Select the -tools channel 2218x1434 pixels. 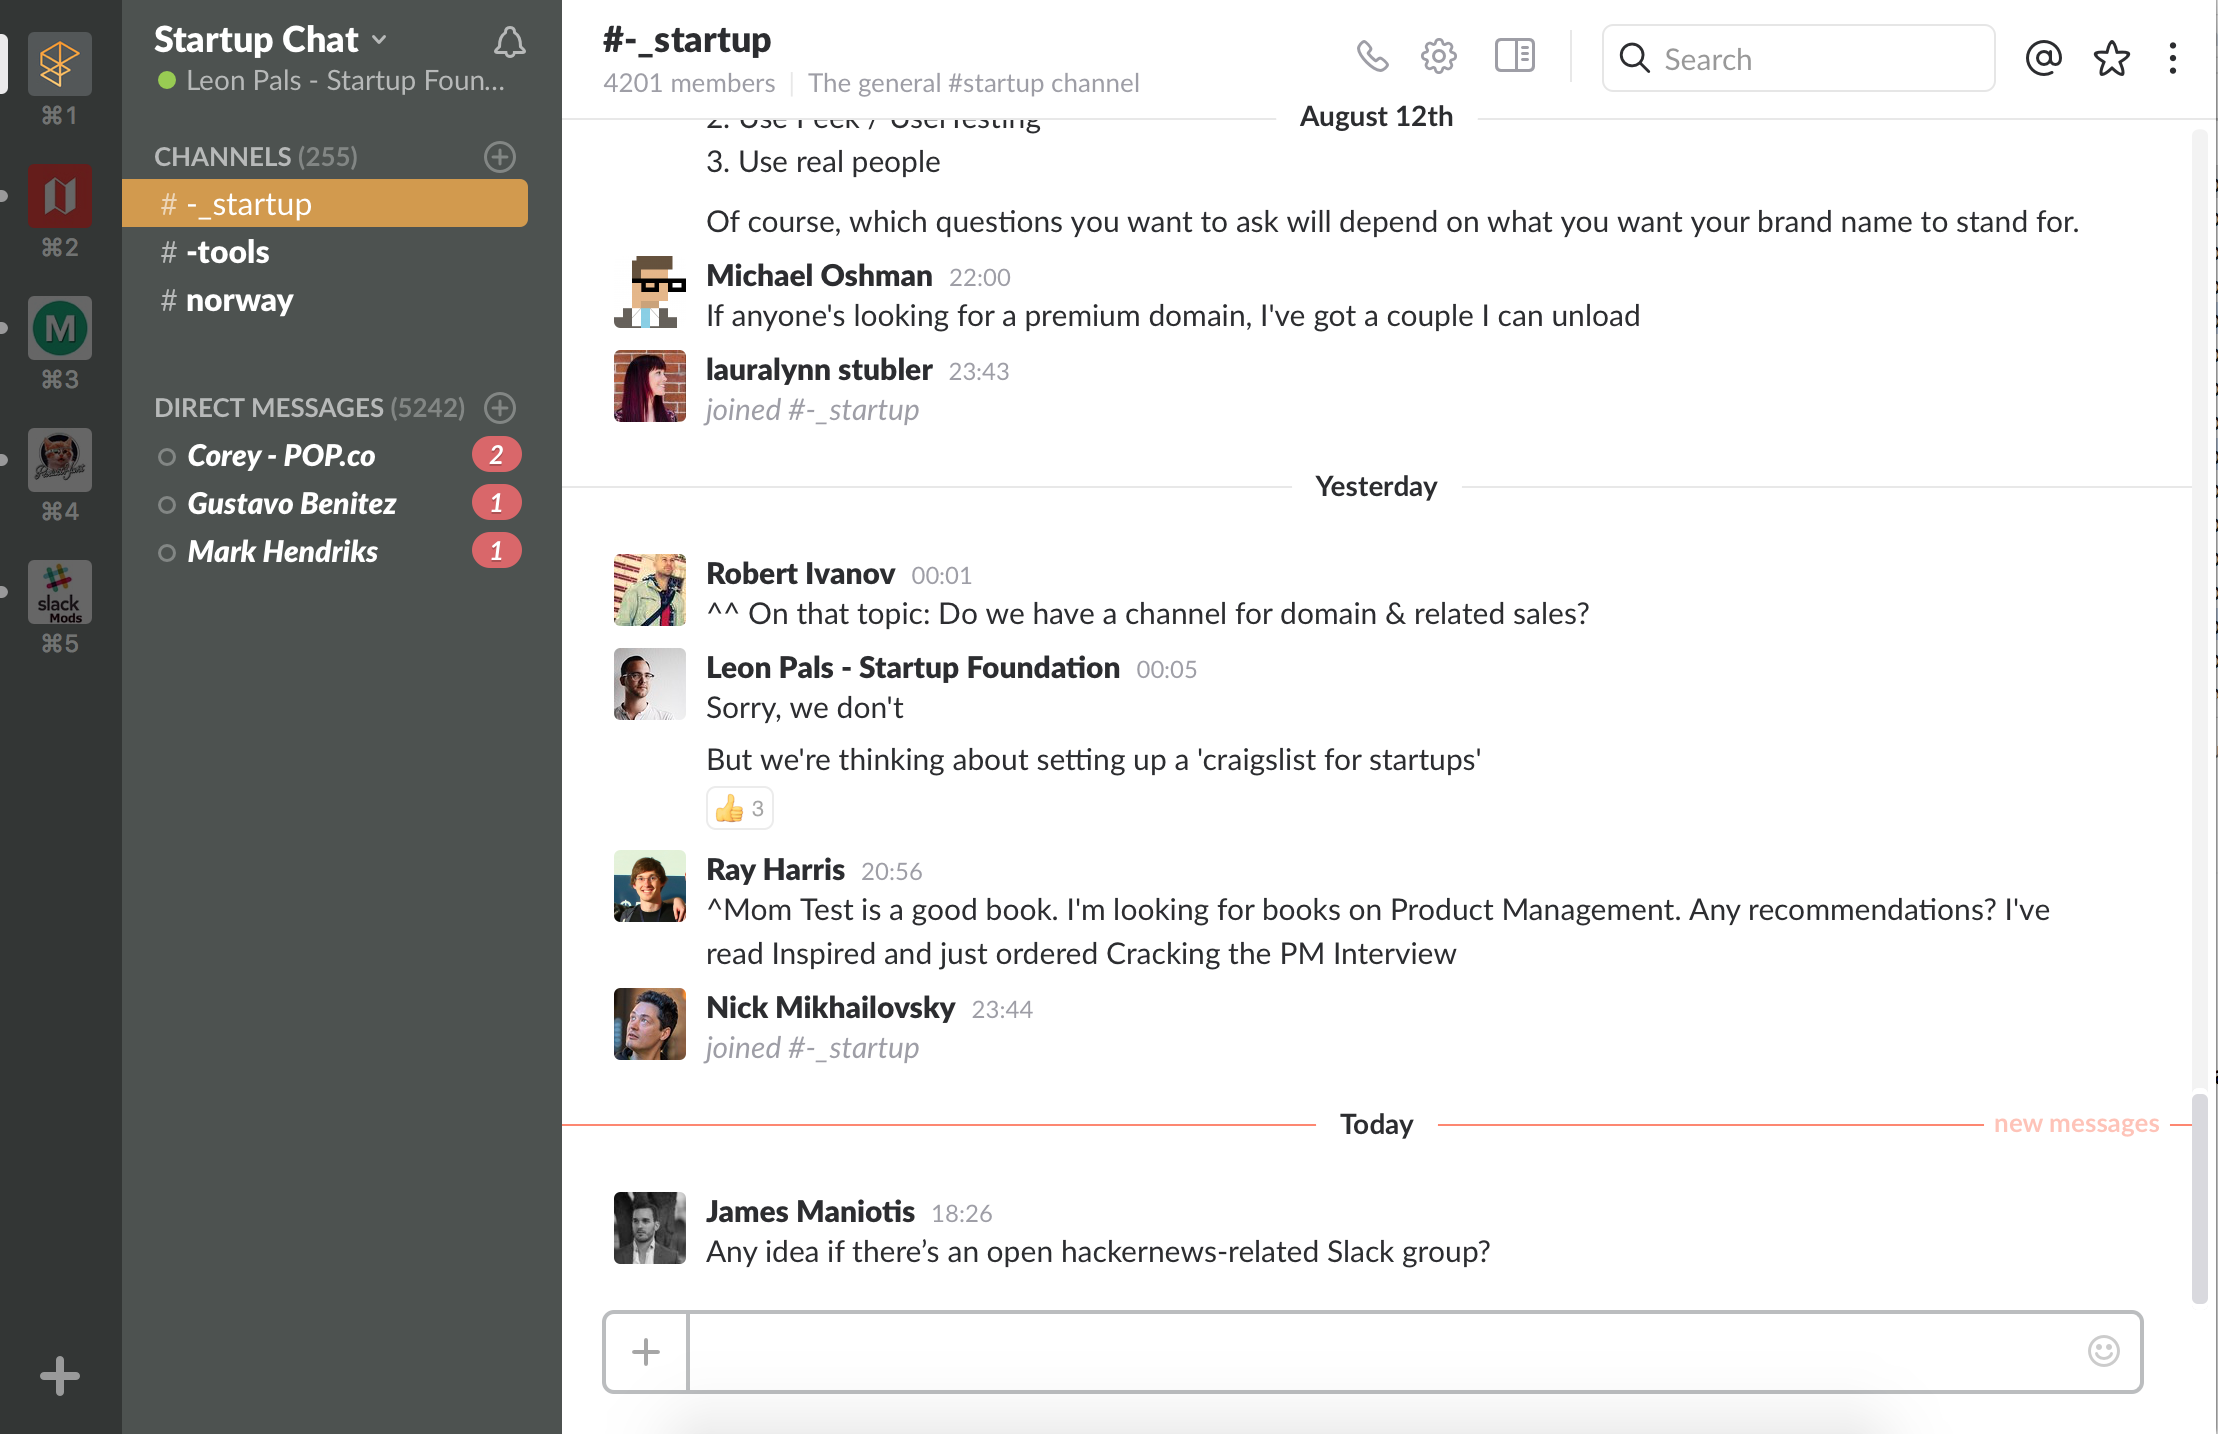point(227,252)
